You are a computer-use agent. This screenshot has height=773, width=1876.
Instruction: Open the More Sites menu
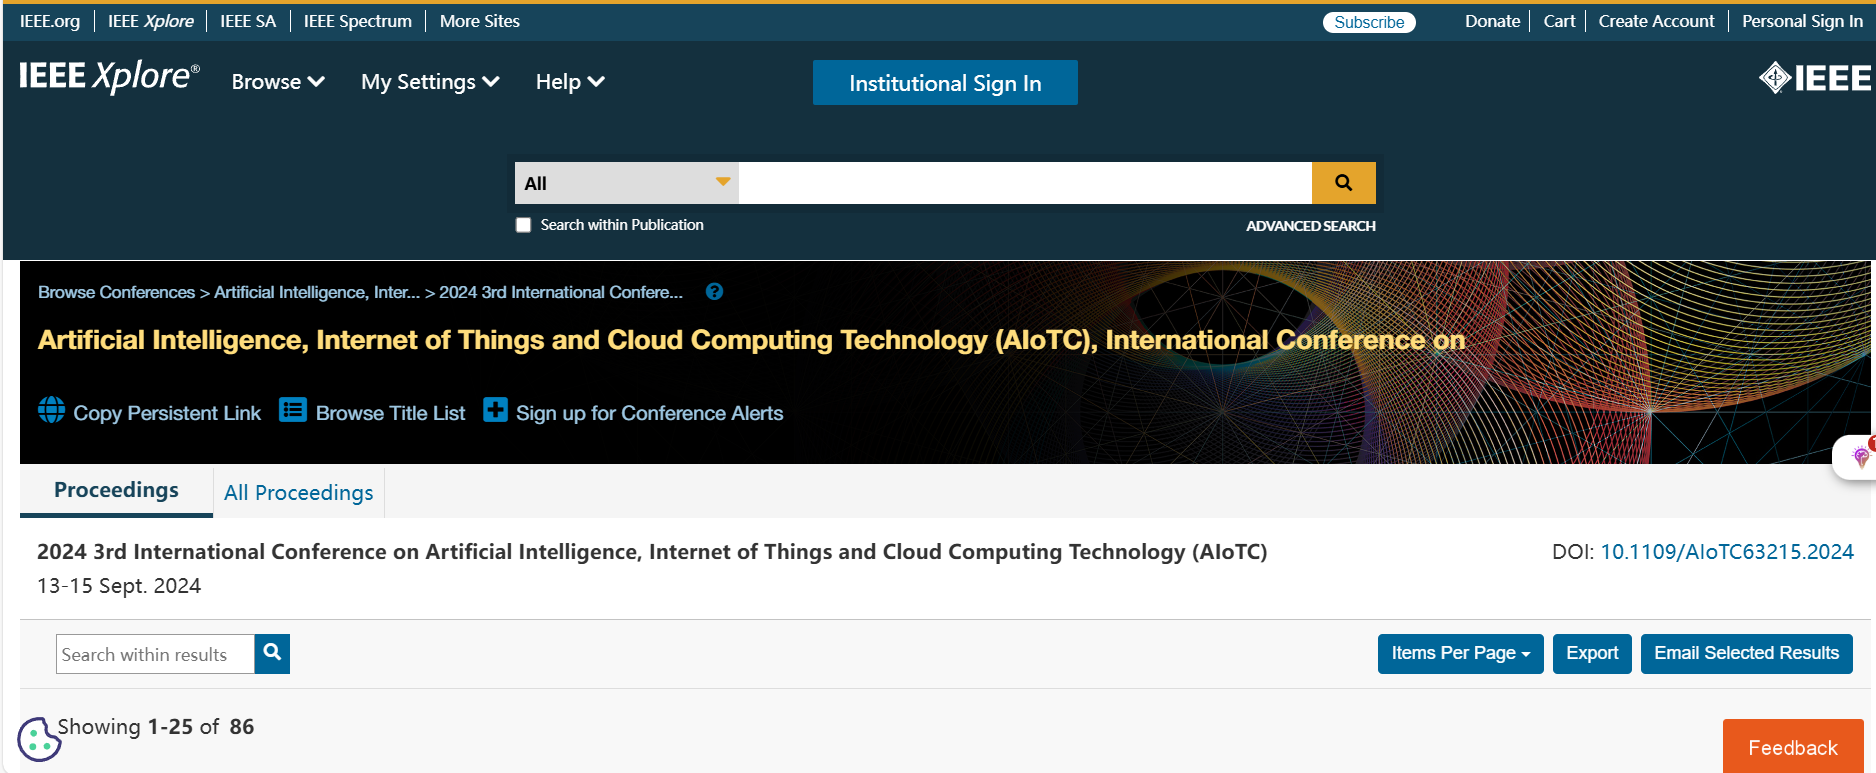click(x=480, y=21)
